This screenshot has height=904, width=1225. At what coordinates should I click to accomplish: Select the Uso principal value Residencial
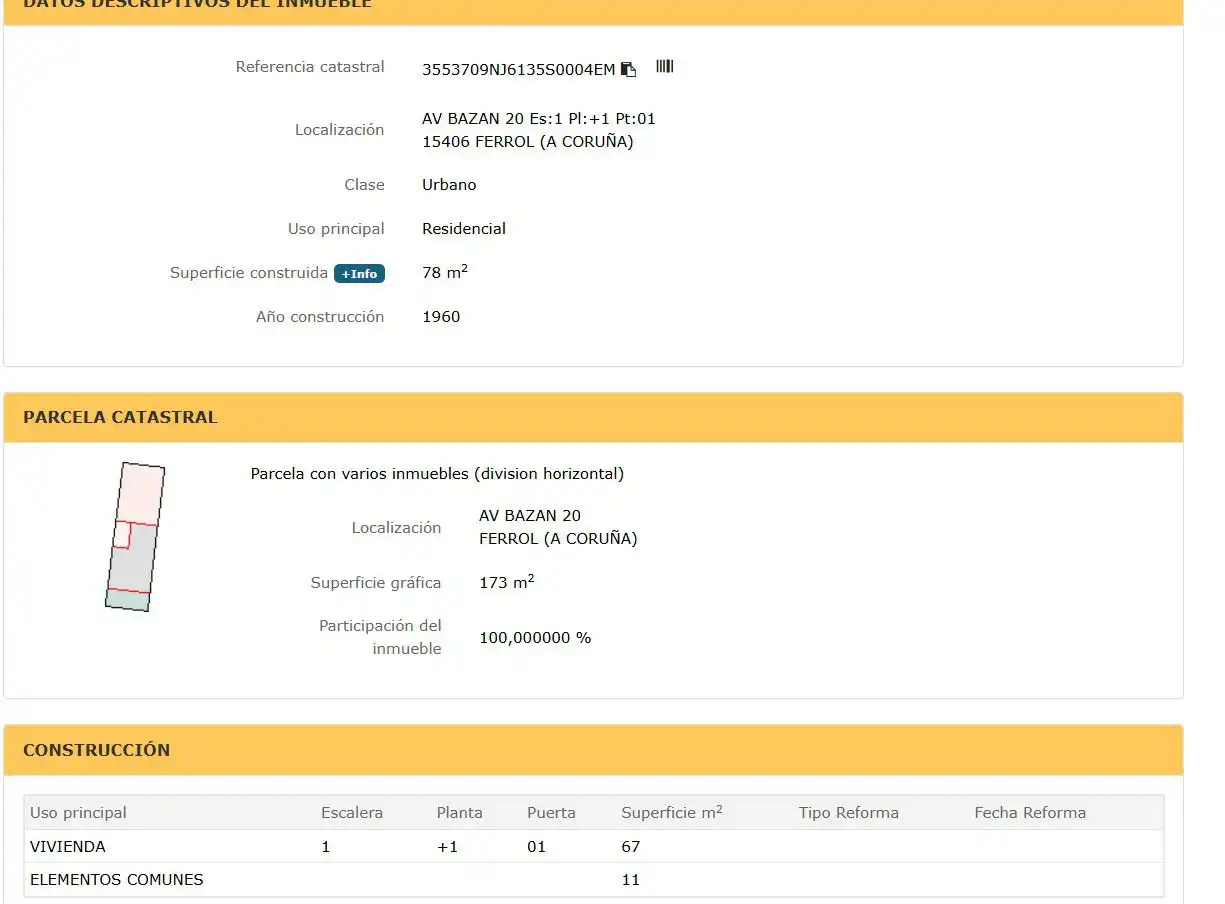tap(464, 229)
